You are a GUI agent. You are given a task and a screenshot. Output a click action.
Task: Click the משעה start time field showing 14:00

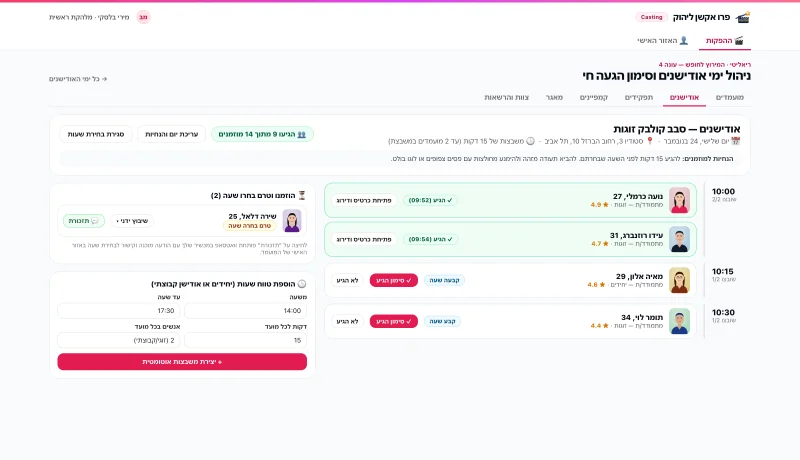click(245, 311)
